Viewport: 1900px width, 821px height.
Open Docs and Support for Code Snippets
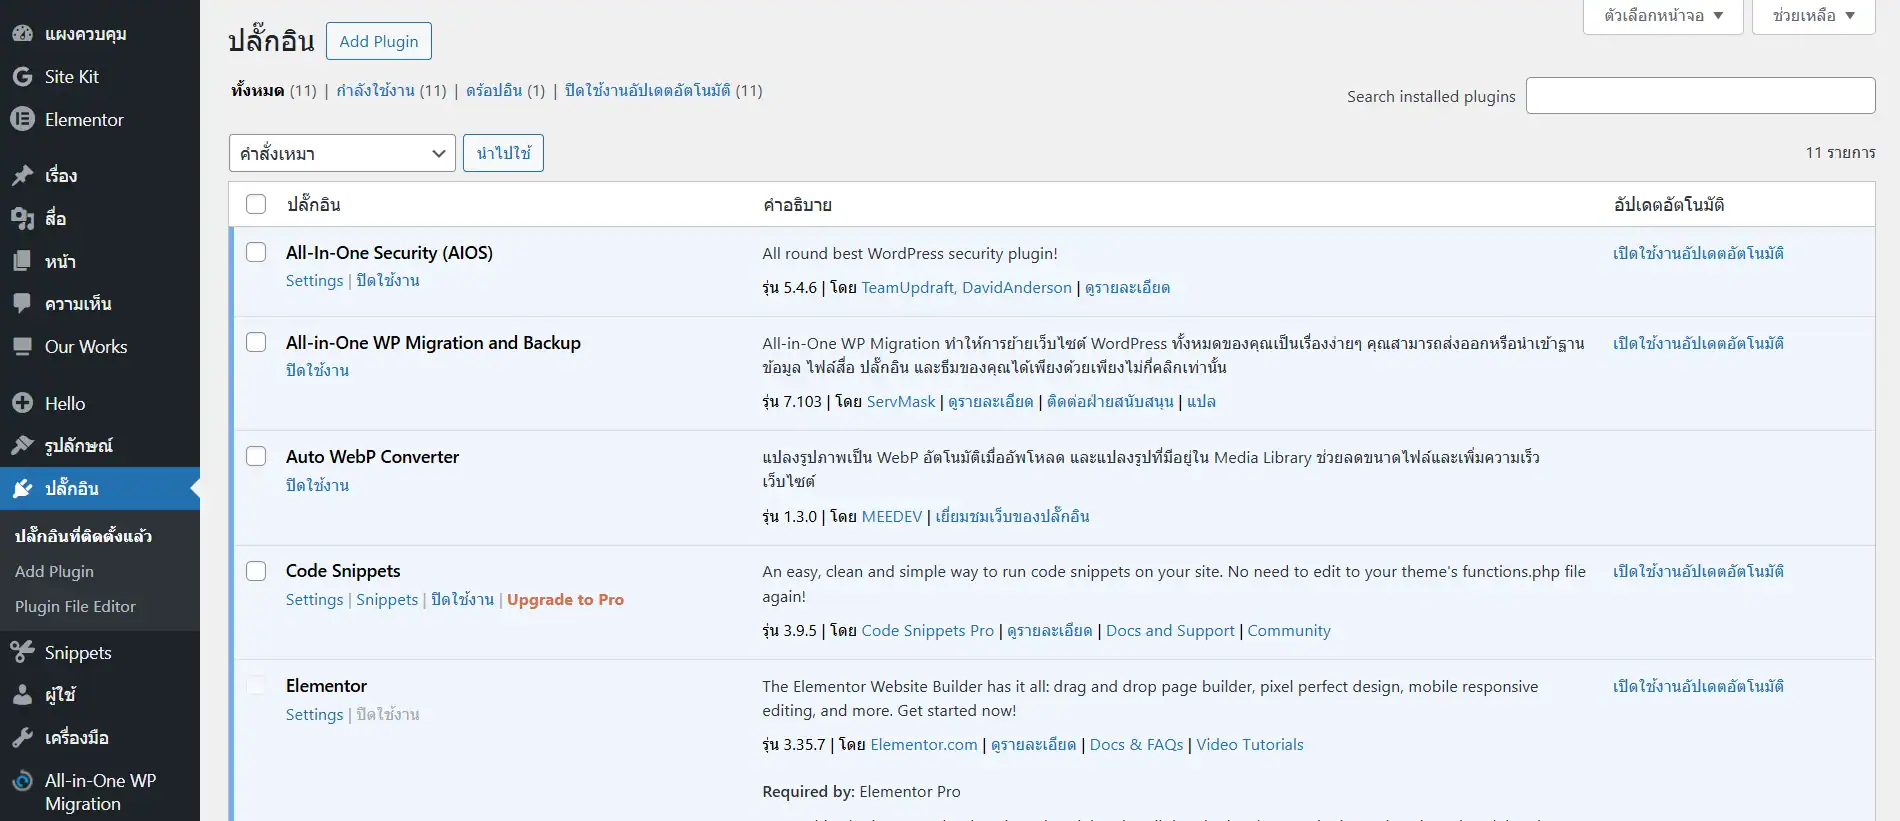coord(1170,631)
